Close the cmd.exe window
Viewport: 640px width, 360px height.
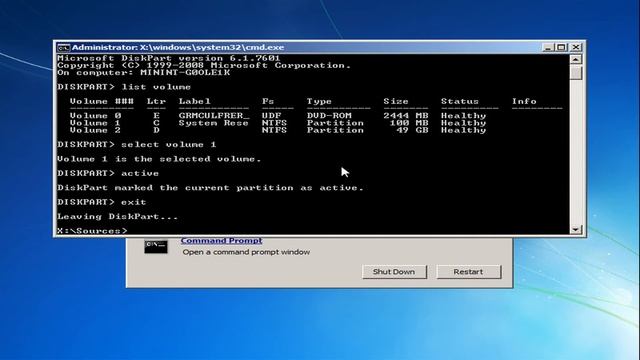pos(576,47)
